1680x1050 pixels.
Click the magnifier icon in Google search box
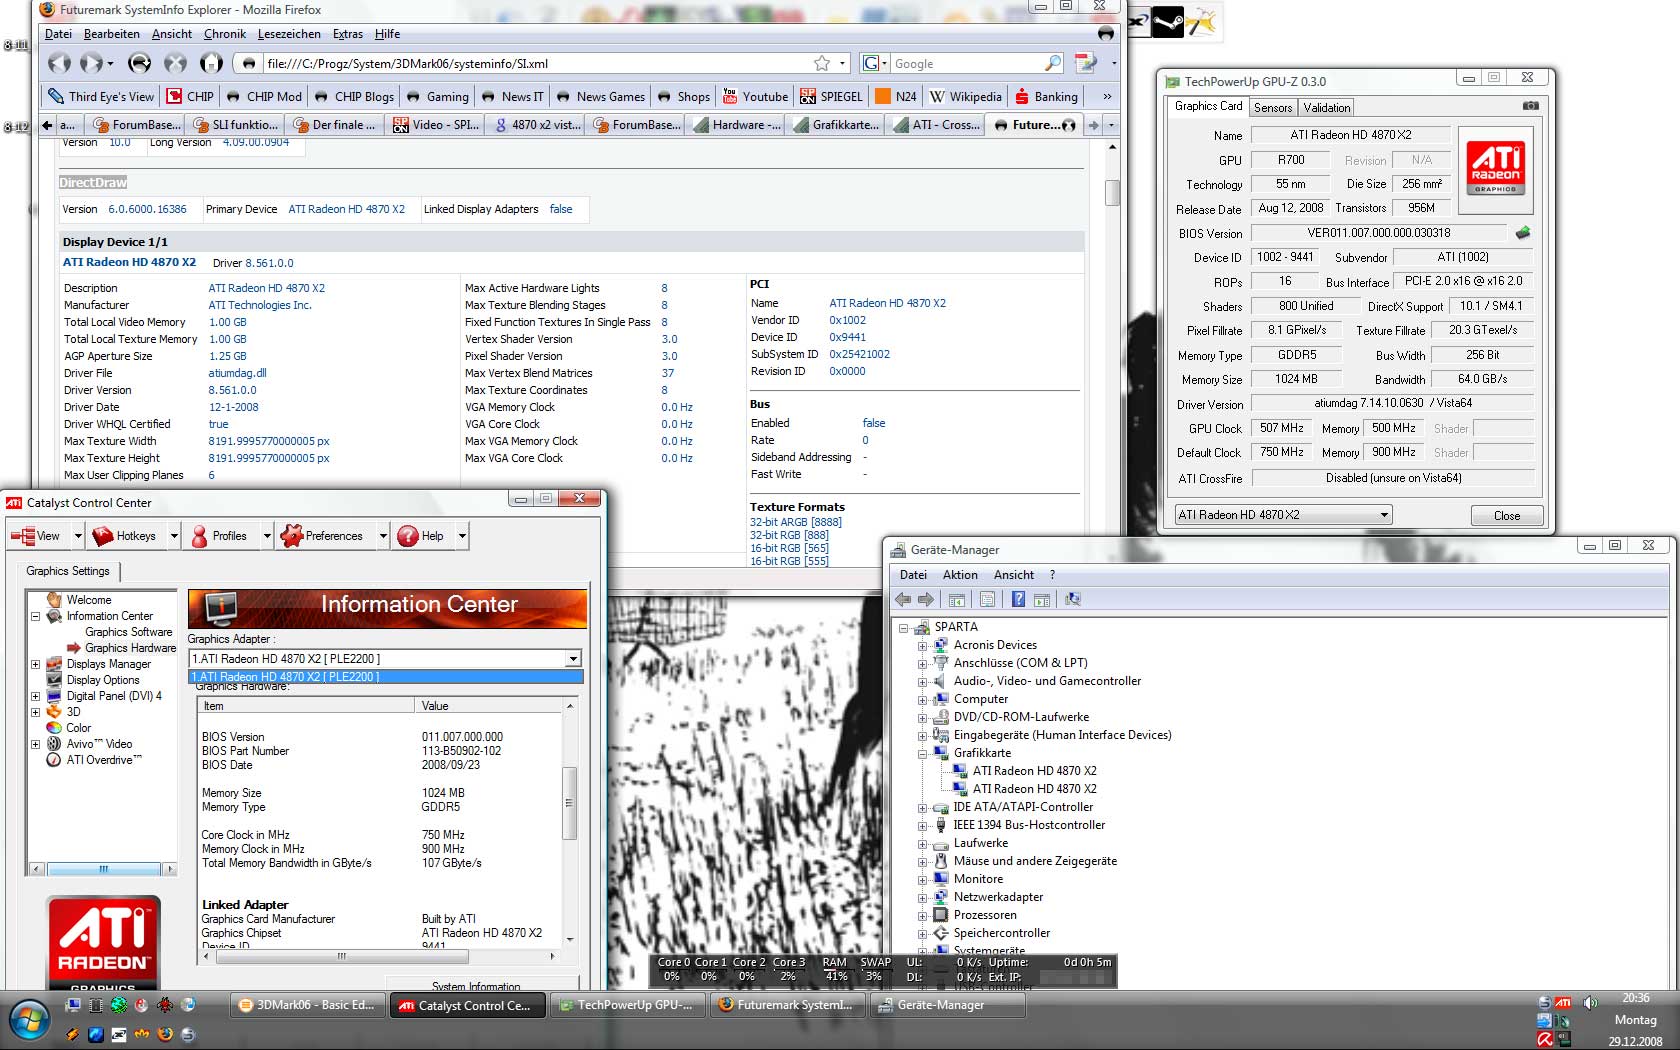tap(1053, 63)
